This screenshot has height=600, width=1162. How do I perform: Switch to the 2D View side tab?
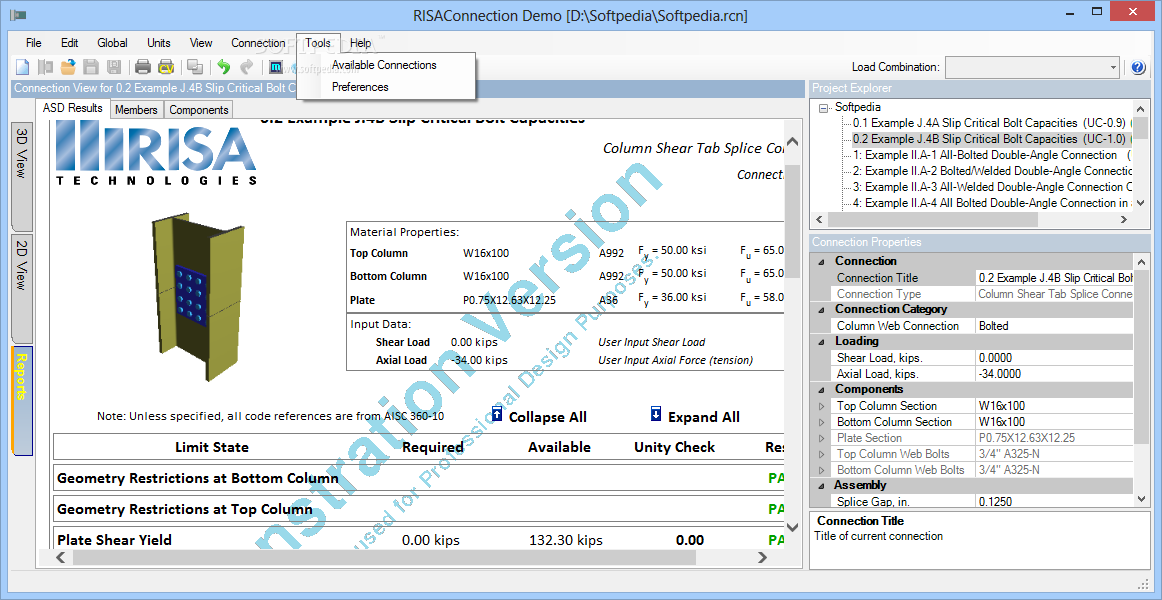pyautogui.click(x=22, y=287)
